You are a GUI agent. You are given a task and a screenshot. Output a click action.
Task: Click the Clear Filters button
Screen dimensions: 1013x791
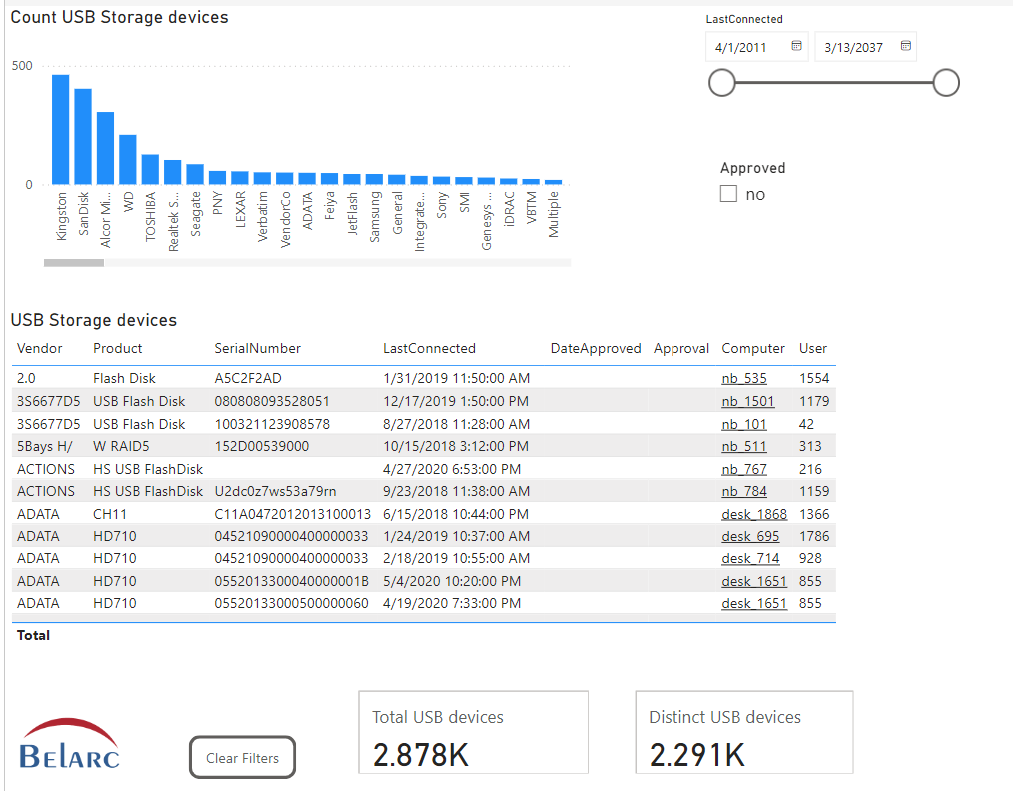click(242, 758)
